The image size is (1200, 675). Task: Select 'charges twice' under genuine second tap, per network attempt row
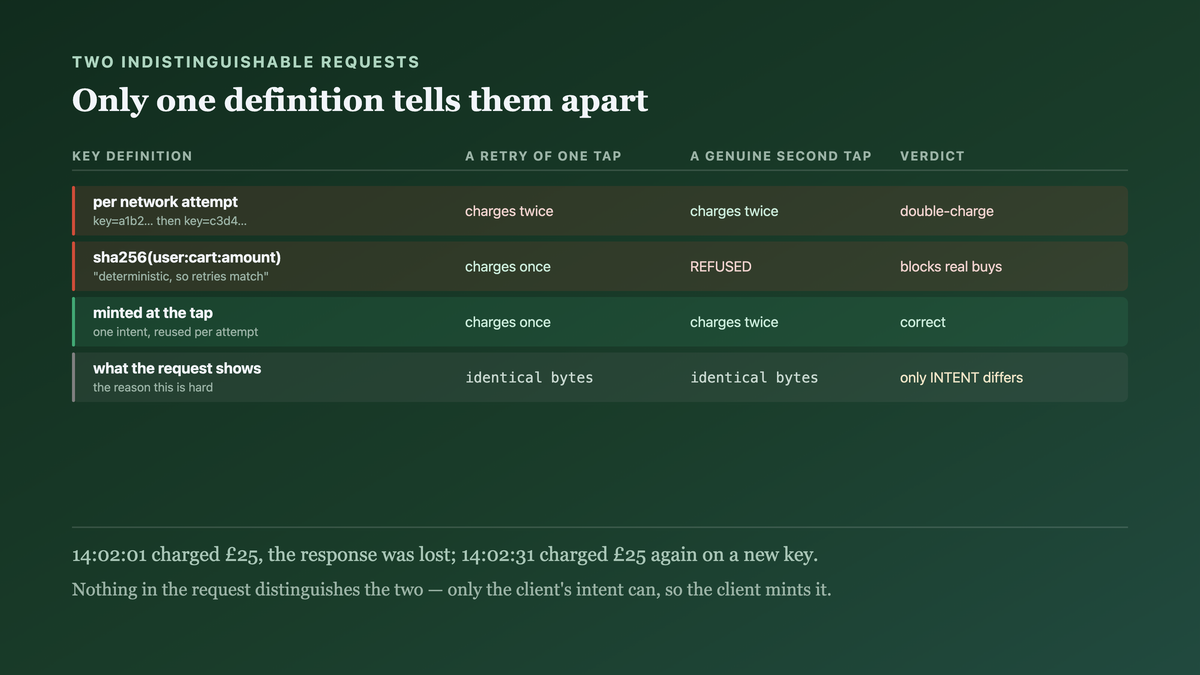pos(734,211)
